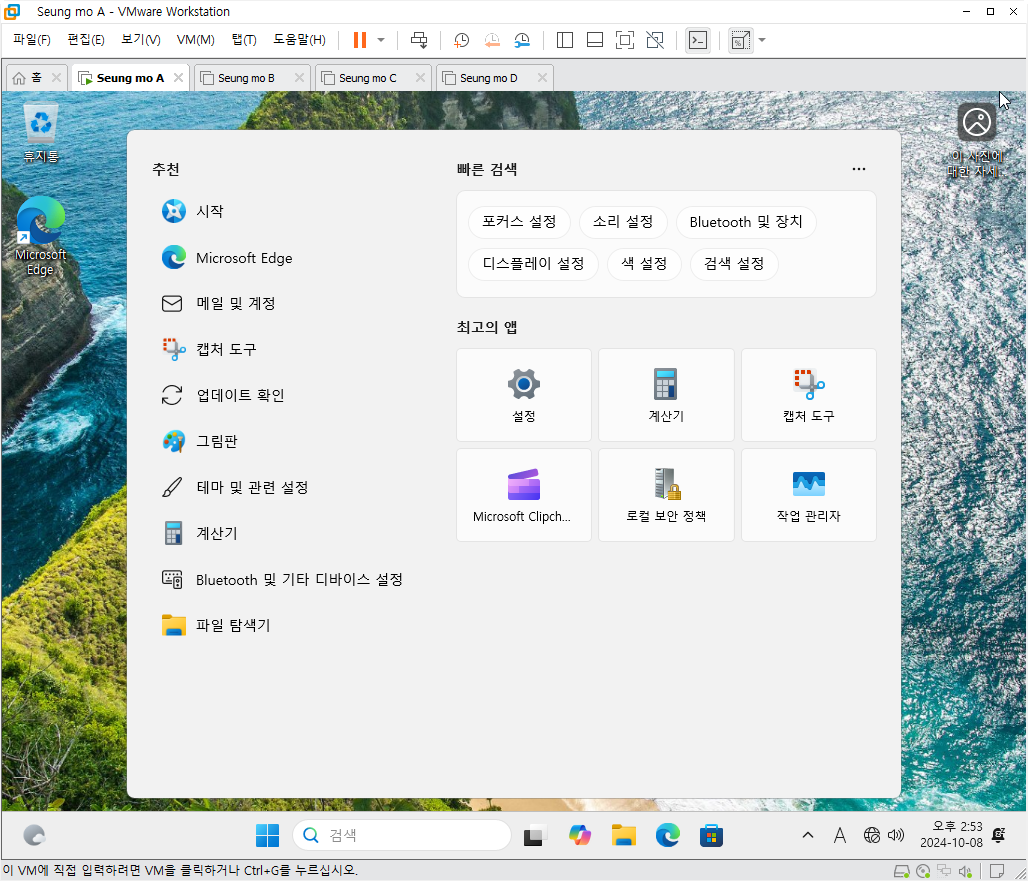Open the 설정 top app tile

524,395
